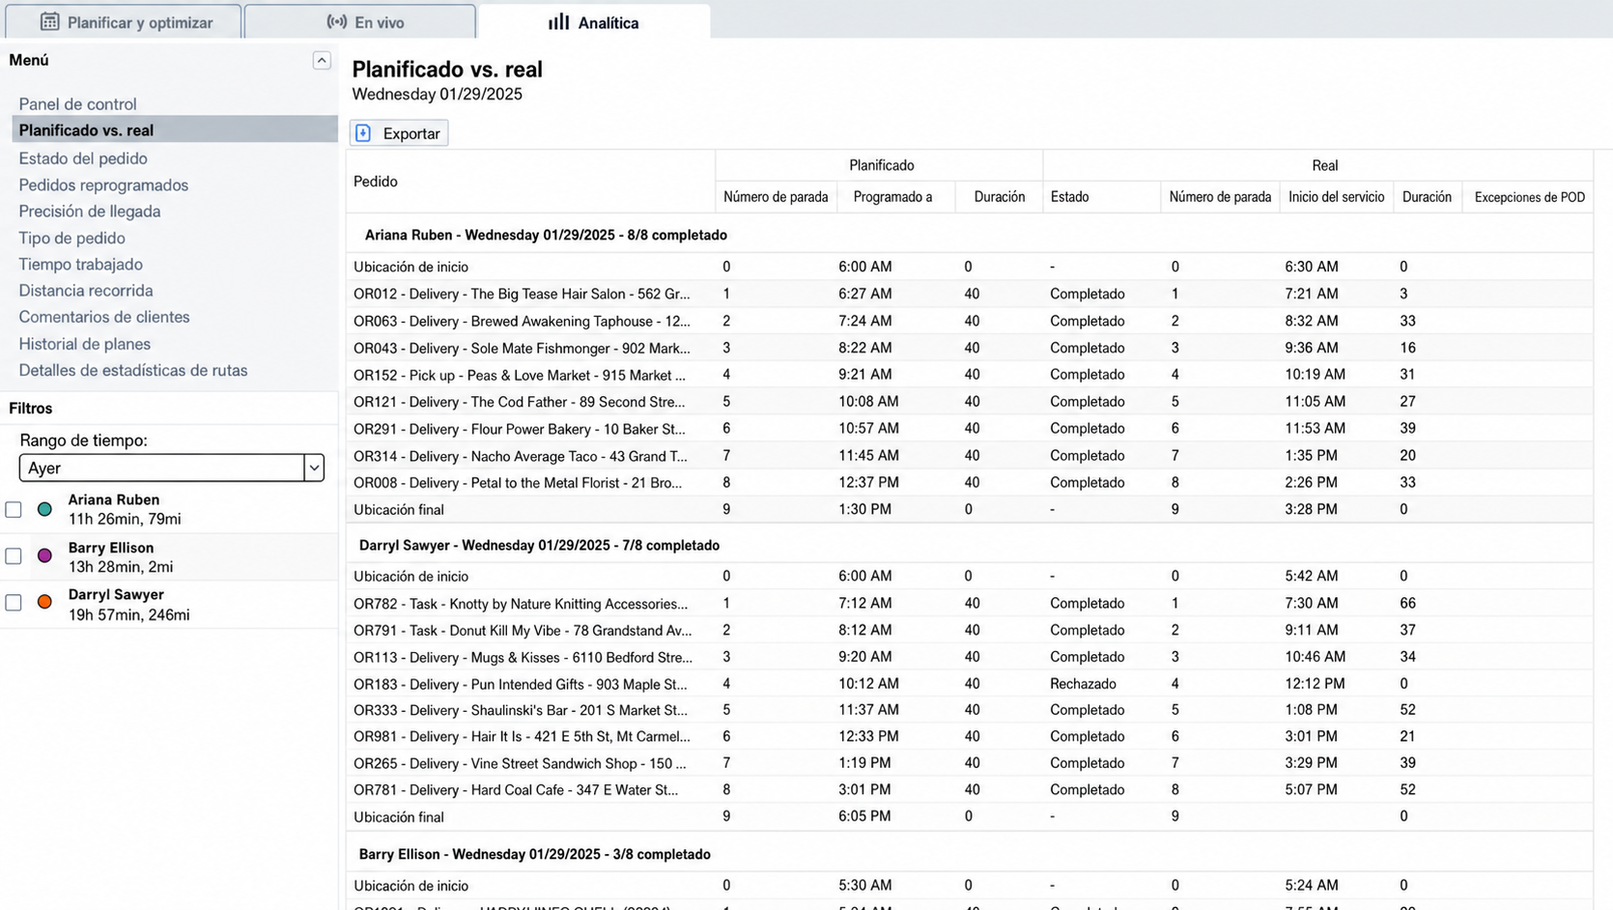Open Detalles de estadísticas de rutas
Screen dimensions: 1613x910
point(133,370)
